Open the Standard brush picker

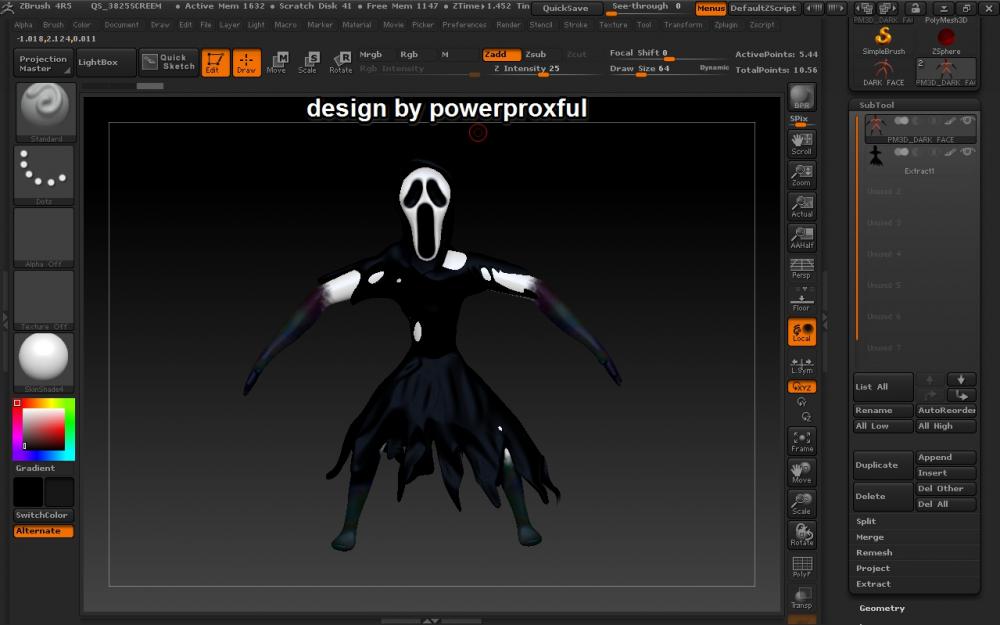pos(45,112)
